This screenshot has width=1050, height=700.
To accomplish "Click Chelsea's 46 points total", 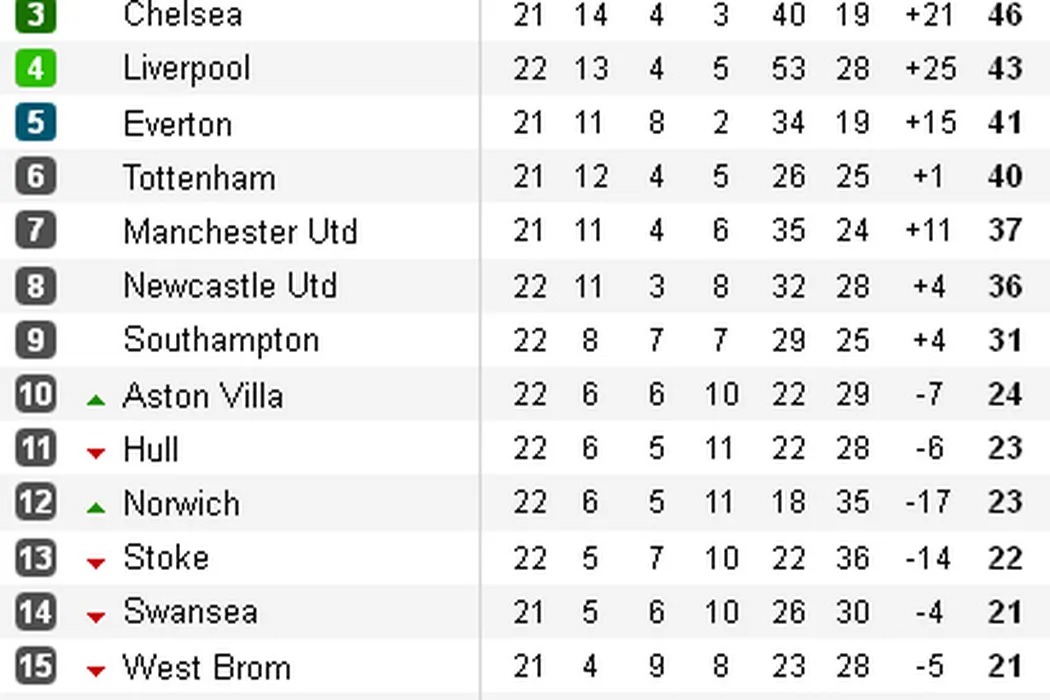I will pos(1004,15).
